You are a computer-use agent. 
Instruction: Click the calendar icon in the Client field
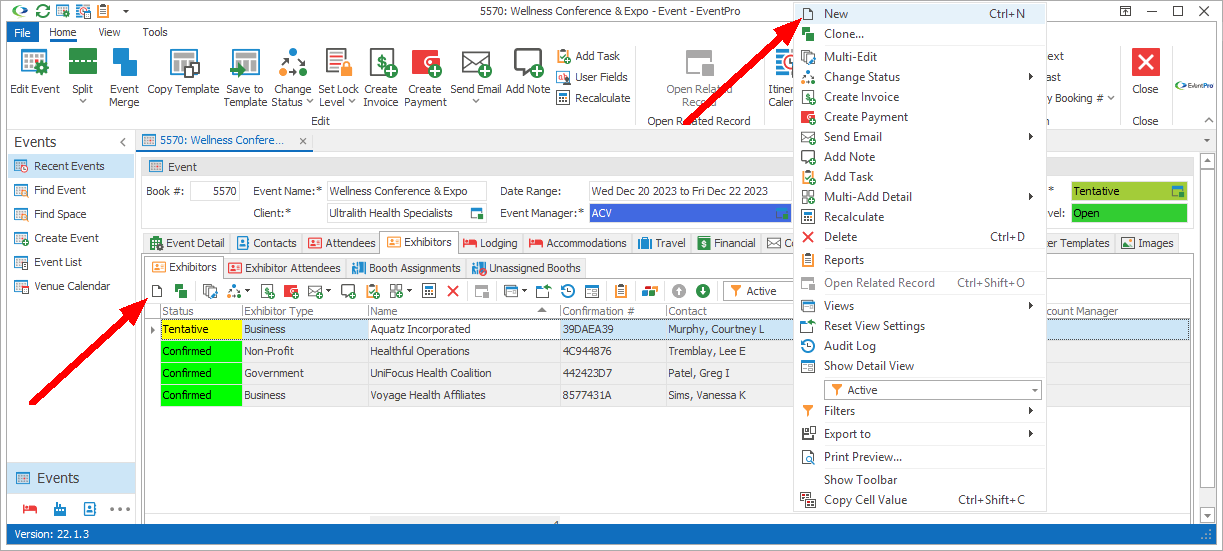[x=477, y=213]
